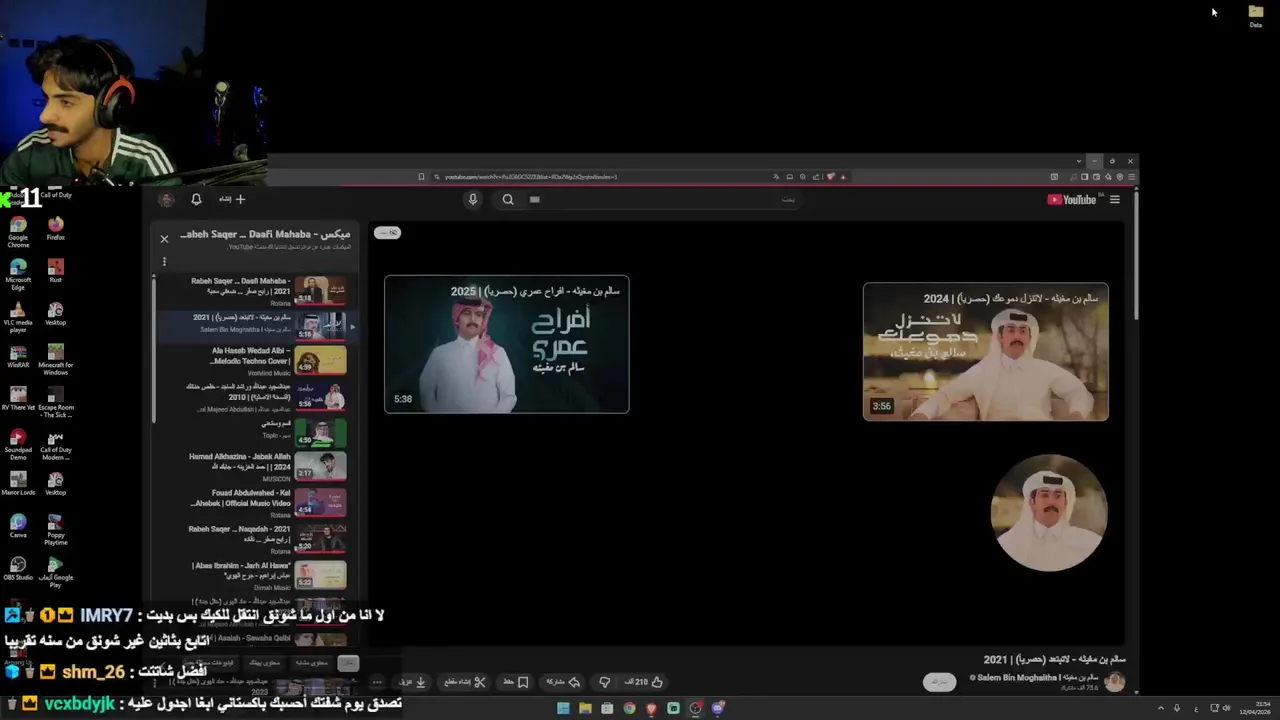Open Escape Room desktop shortcut
1280x720 pixels.
click(x=55, y=402)
